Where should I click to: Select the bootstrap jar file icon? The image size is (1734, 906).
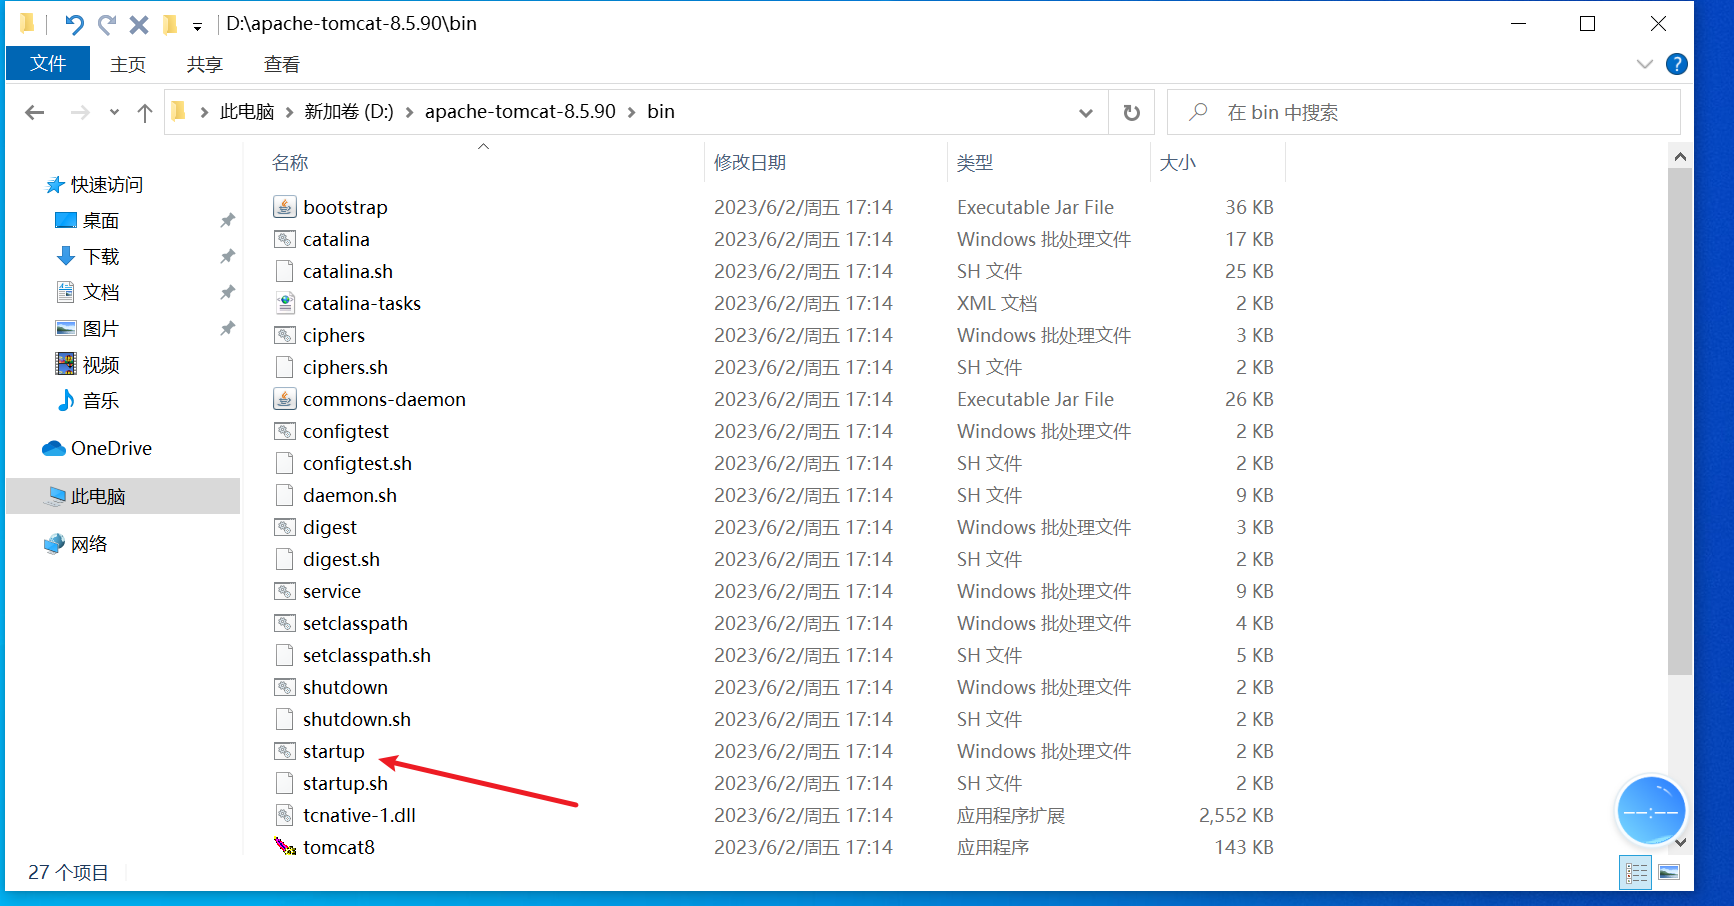pyautogui.click(x=285, y=207)
